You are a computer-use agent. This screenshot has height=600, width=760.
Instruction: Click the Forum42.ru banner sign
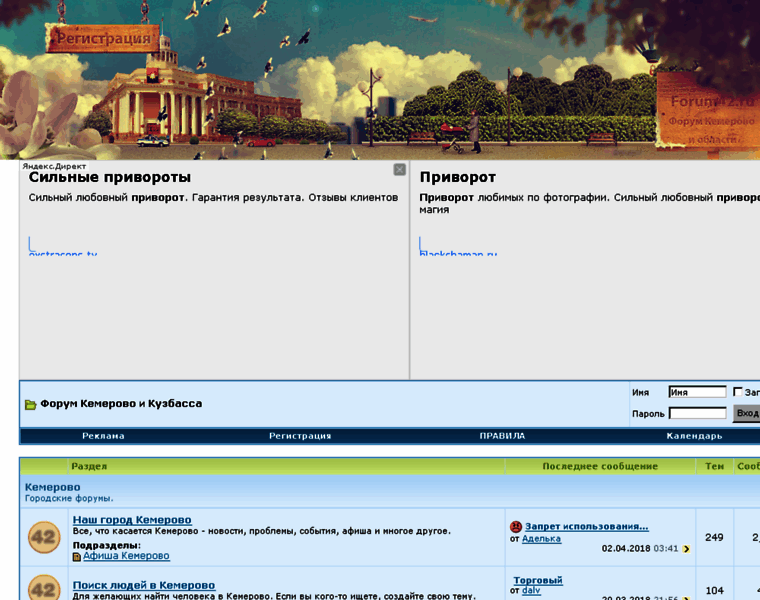coord(710,111)
